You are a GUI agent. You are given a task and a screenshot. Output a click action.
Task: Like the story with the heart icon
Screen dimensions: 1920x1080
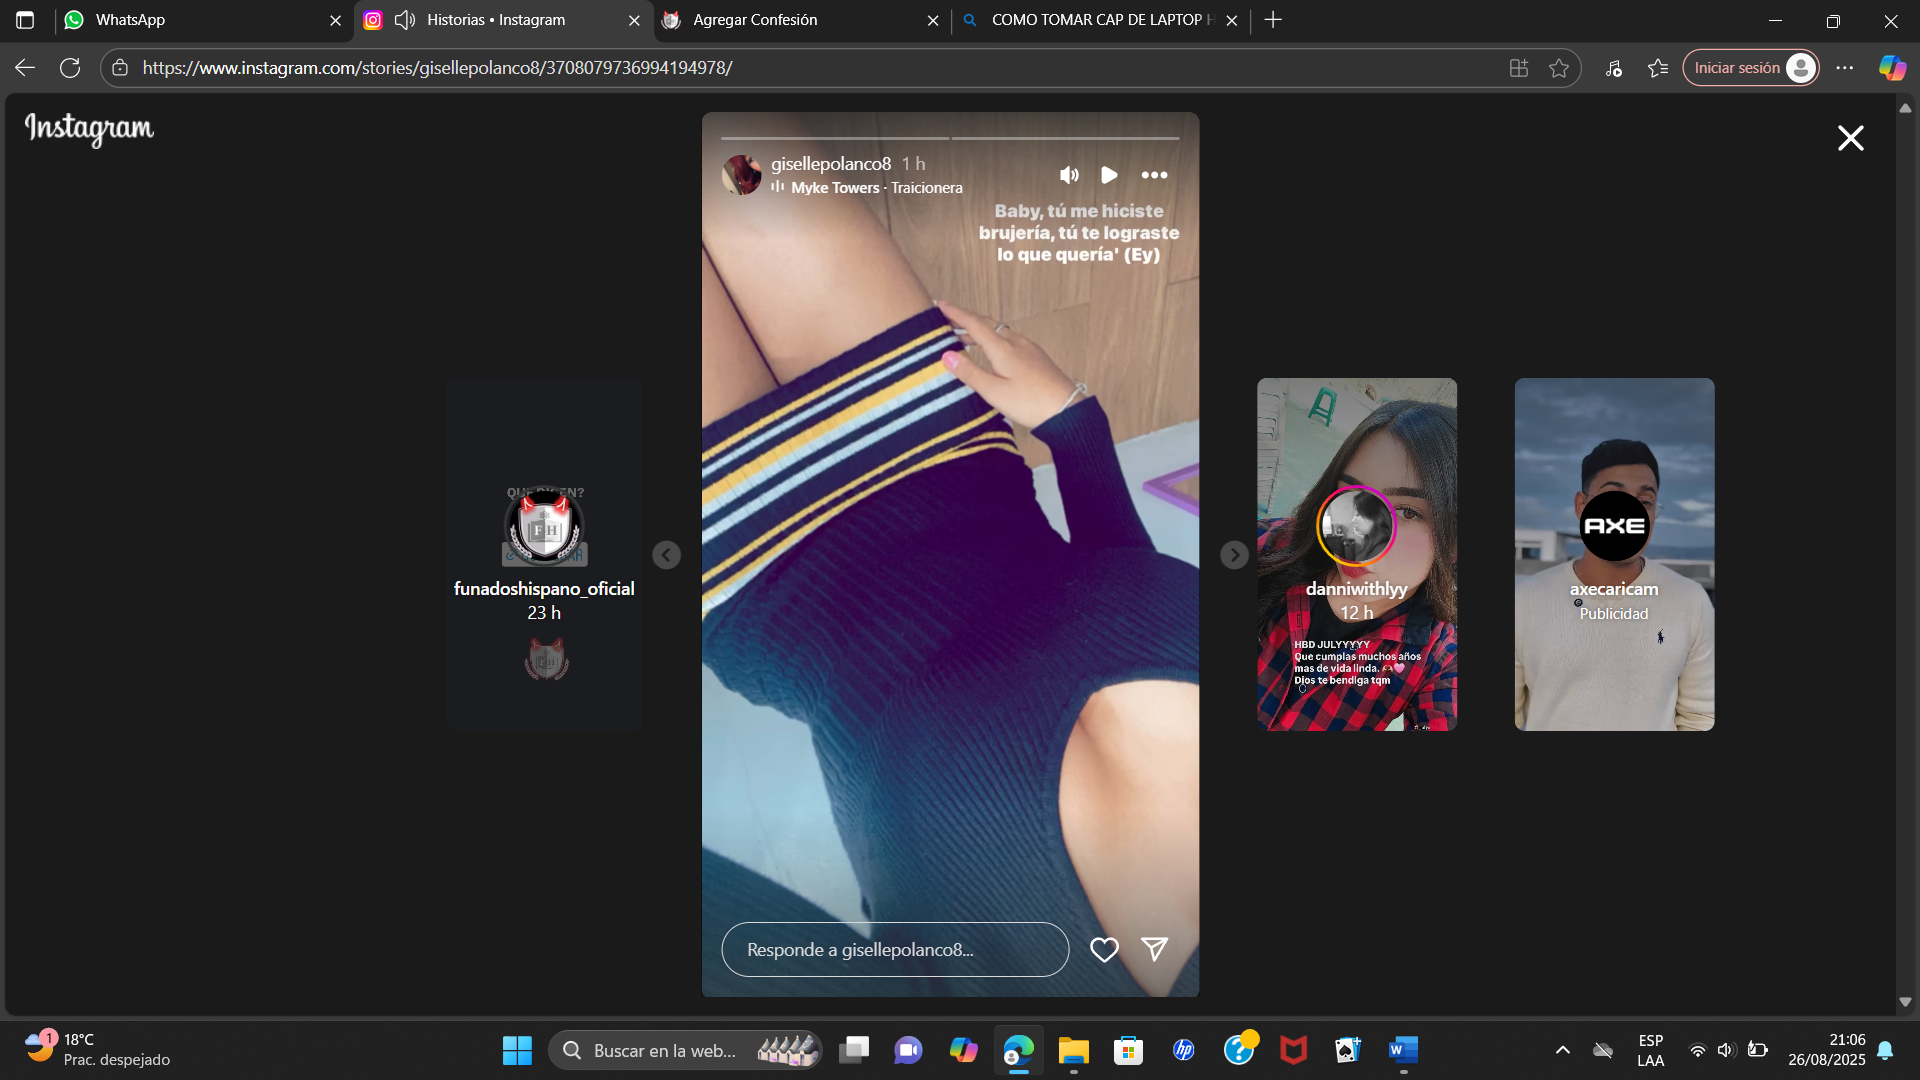[1104, 949]
